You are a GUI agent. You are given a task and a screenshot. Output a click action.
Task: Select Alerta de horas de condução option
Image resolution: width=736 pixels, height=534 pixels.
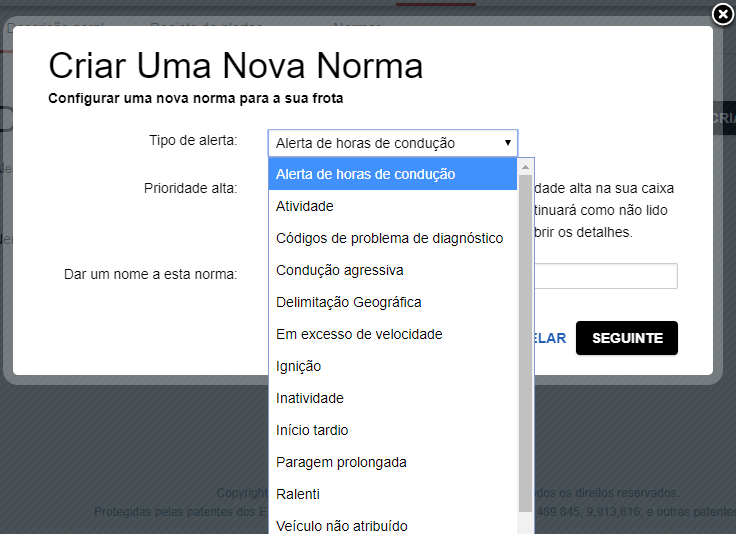[x=393, y=174]
